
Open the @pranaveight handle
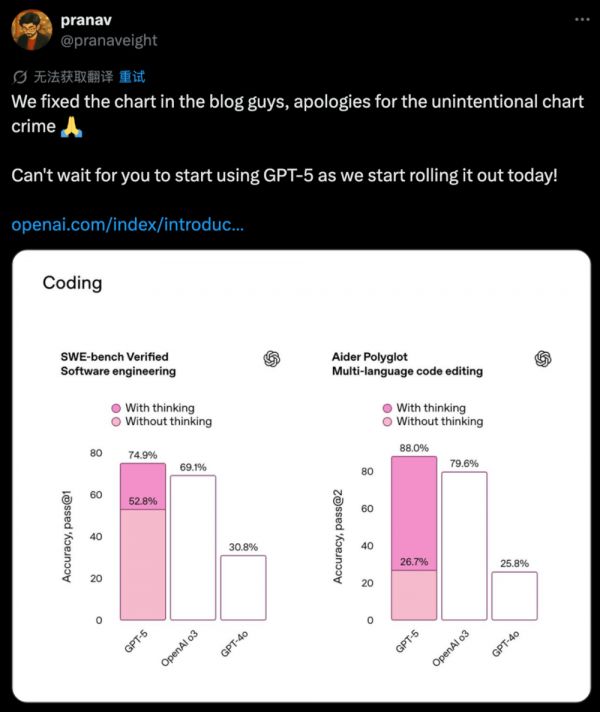[x=108, y=41]
